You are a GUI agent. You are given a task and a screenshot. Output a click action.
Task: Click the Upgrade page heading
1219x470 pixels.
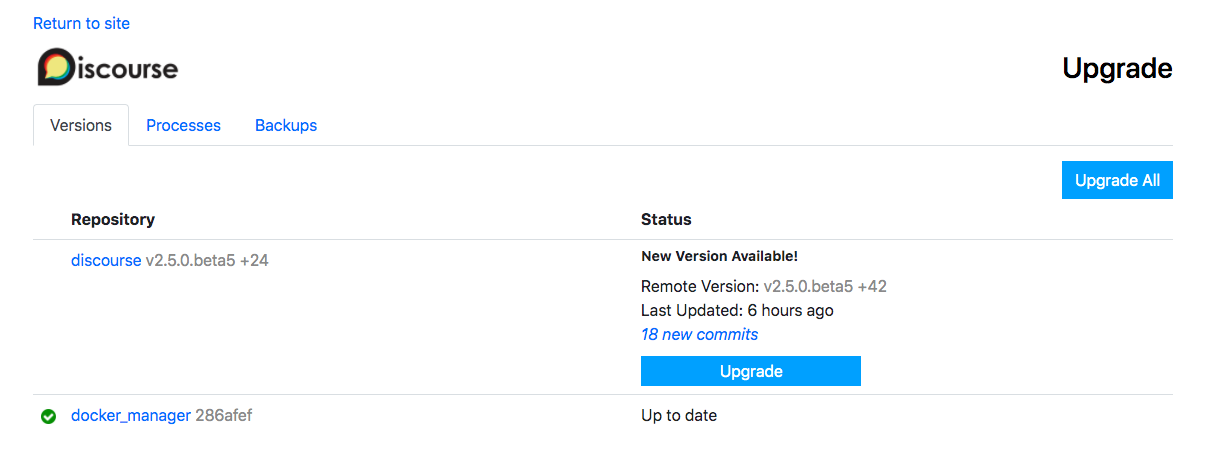coord(1117,69)
